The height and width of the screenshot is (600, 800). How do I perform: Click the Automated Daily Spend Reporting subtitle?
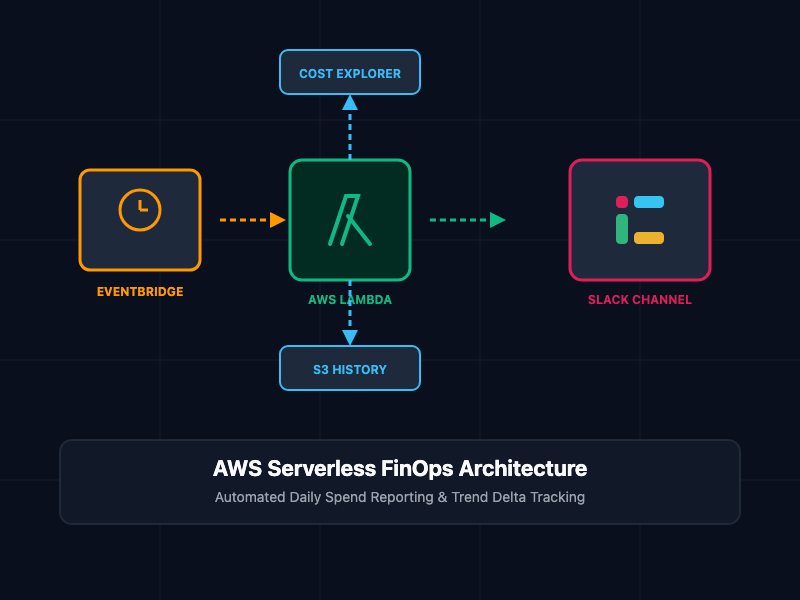point(400,497)
